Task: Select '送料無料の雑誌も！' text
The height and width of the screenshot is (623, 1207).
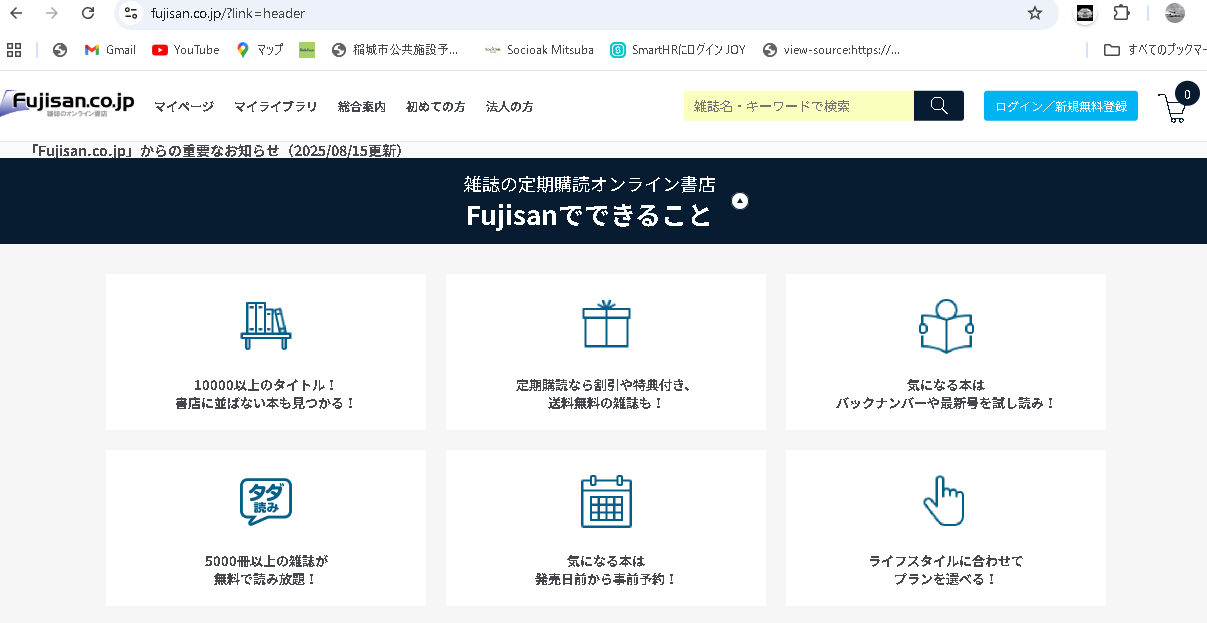Action: (606, 404)
